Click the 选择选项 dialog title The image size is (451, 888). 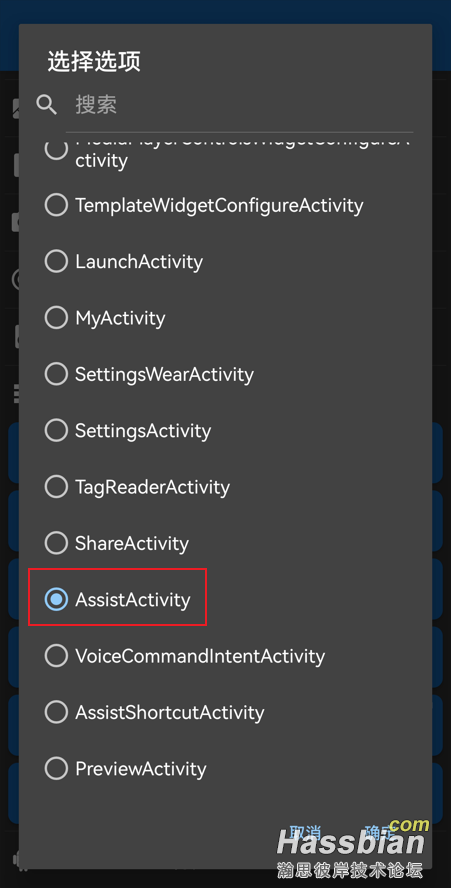click(x=94, y=61)
